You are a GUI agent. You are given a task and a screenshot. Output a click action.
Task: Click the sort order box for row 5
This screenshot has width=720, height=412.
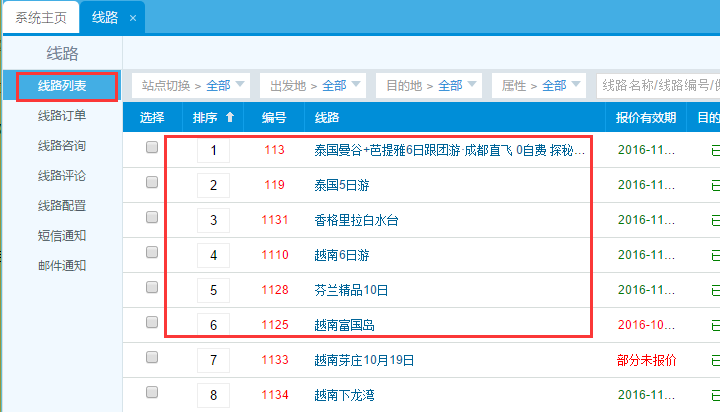(x=213, y=290)
